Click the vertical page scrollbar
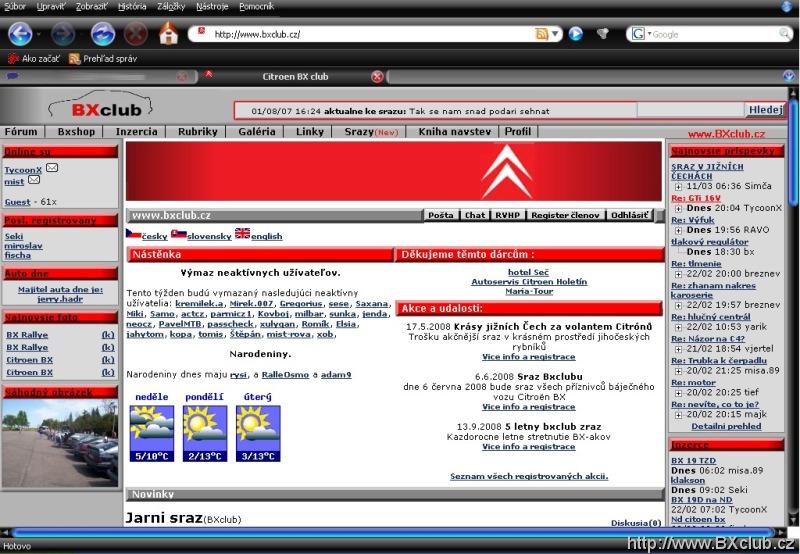The width and height of the screenshot is (800, 554). (792, 153)
